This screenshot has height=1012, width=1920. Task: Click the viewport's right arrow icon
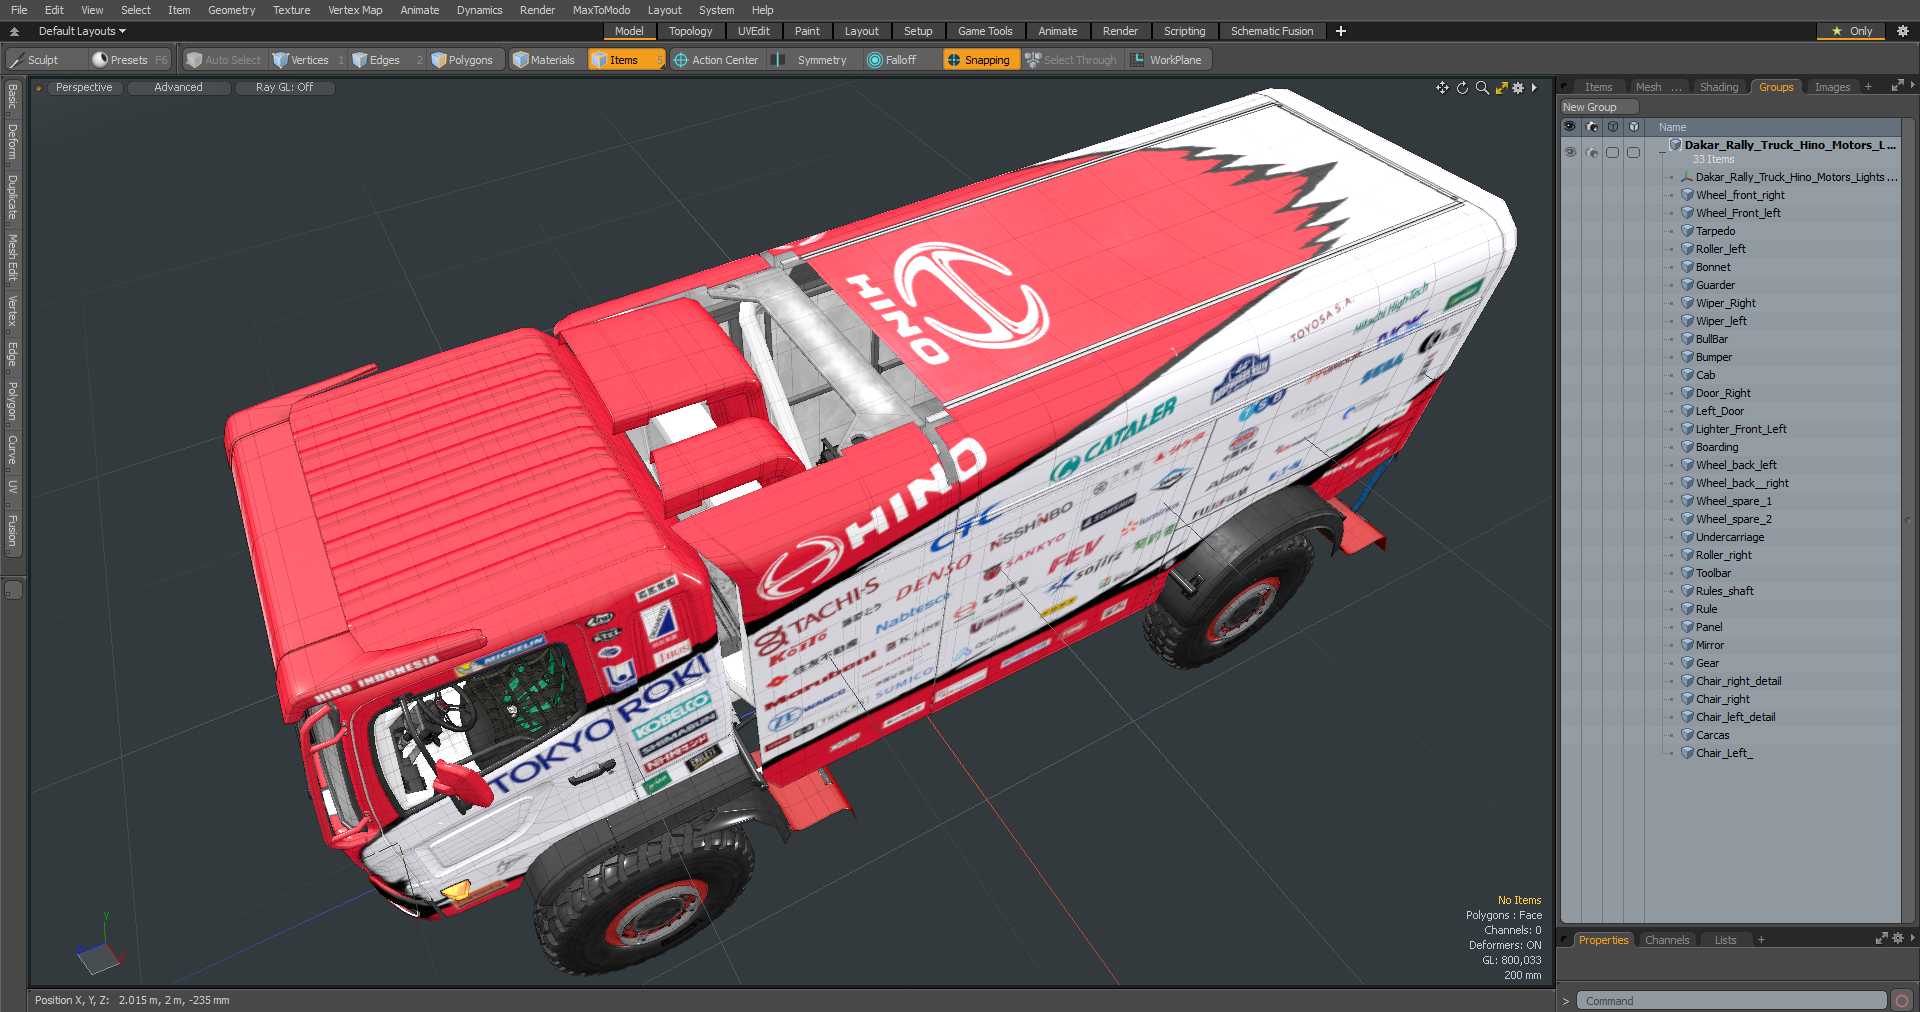[x=1534, y=88]
